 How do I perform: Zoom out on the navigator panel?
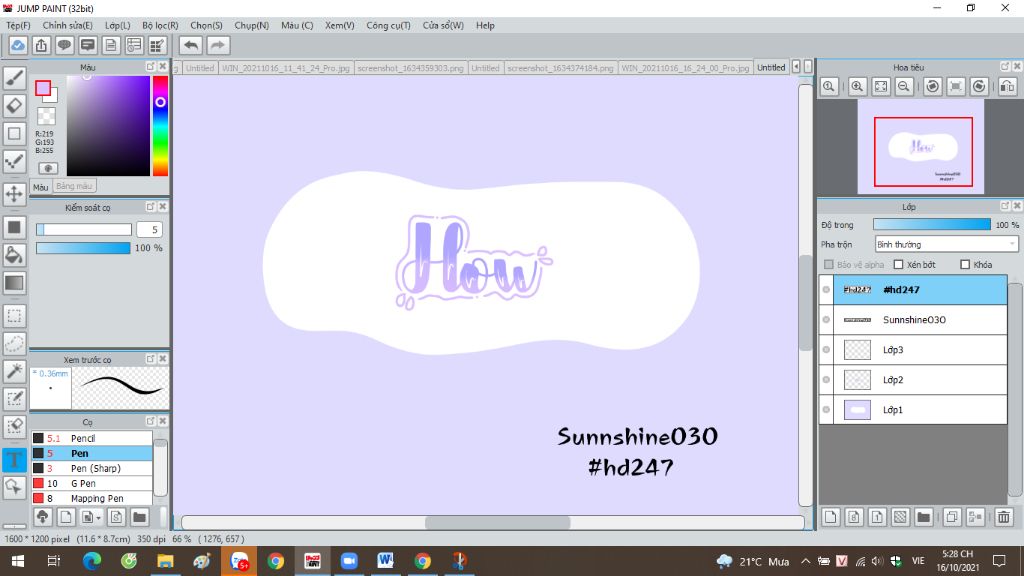coord(904,86)
